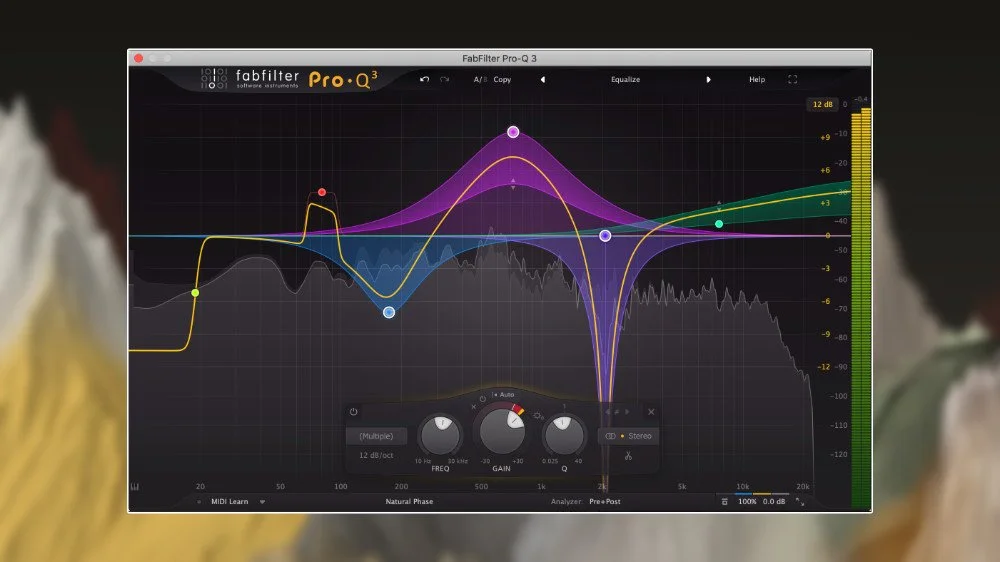Open the MIDI Learn dropdown arrow
Screen dimensions: 1000x562
click(262, 502)
